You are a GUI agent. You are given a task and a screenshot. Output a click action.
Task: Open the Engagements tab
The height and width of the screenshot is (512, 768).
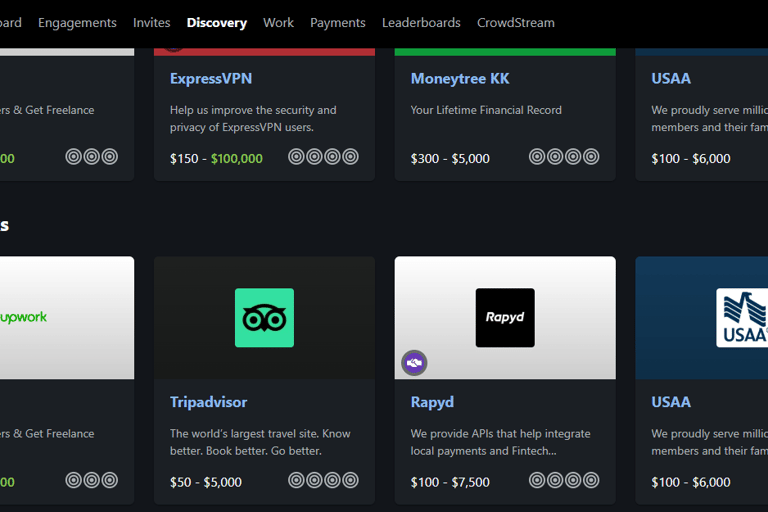[77, 23]
